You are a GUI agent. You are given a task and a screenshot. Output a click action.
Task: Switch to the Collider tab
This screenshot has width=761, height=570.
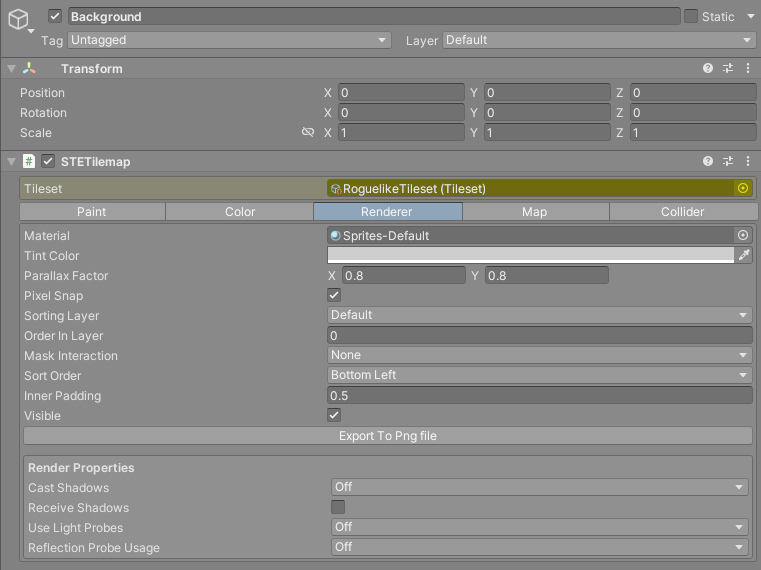682,212
